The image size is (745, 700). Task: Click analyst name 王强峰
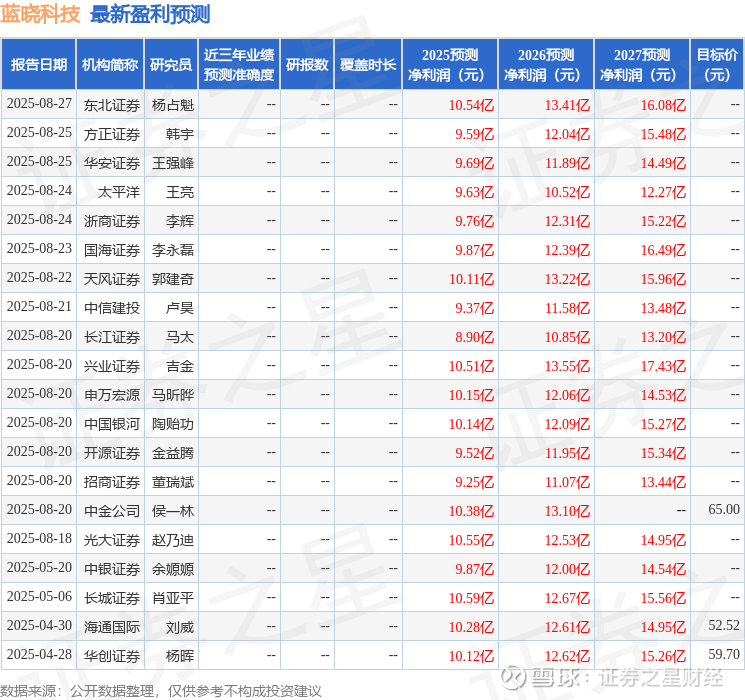click(173, 163)
